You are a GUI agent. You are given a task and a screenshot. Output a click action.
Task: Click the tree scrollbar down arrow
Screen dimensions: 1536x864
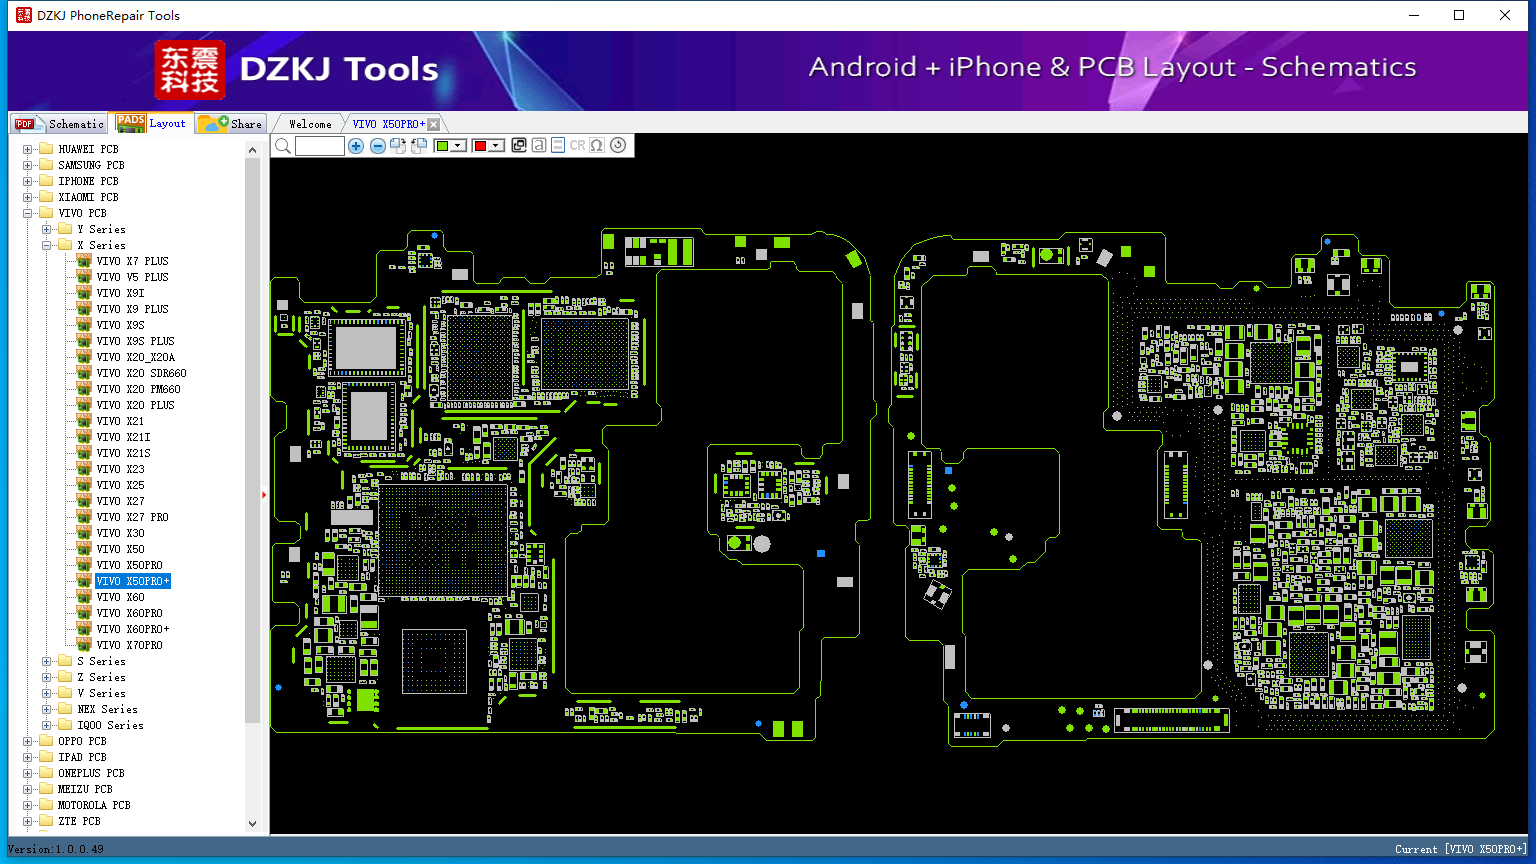(x=252, y=824)
